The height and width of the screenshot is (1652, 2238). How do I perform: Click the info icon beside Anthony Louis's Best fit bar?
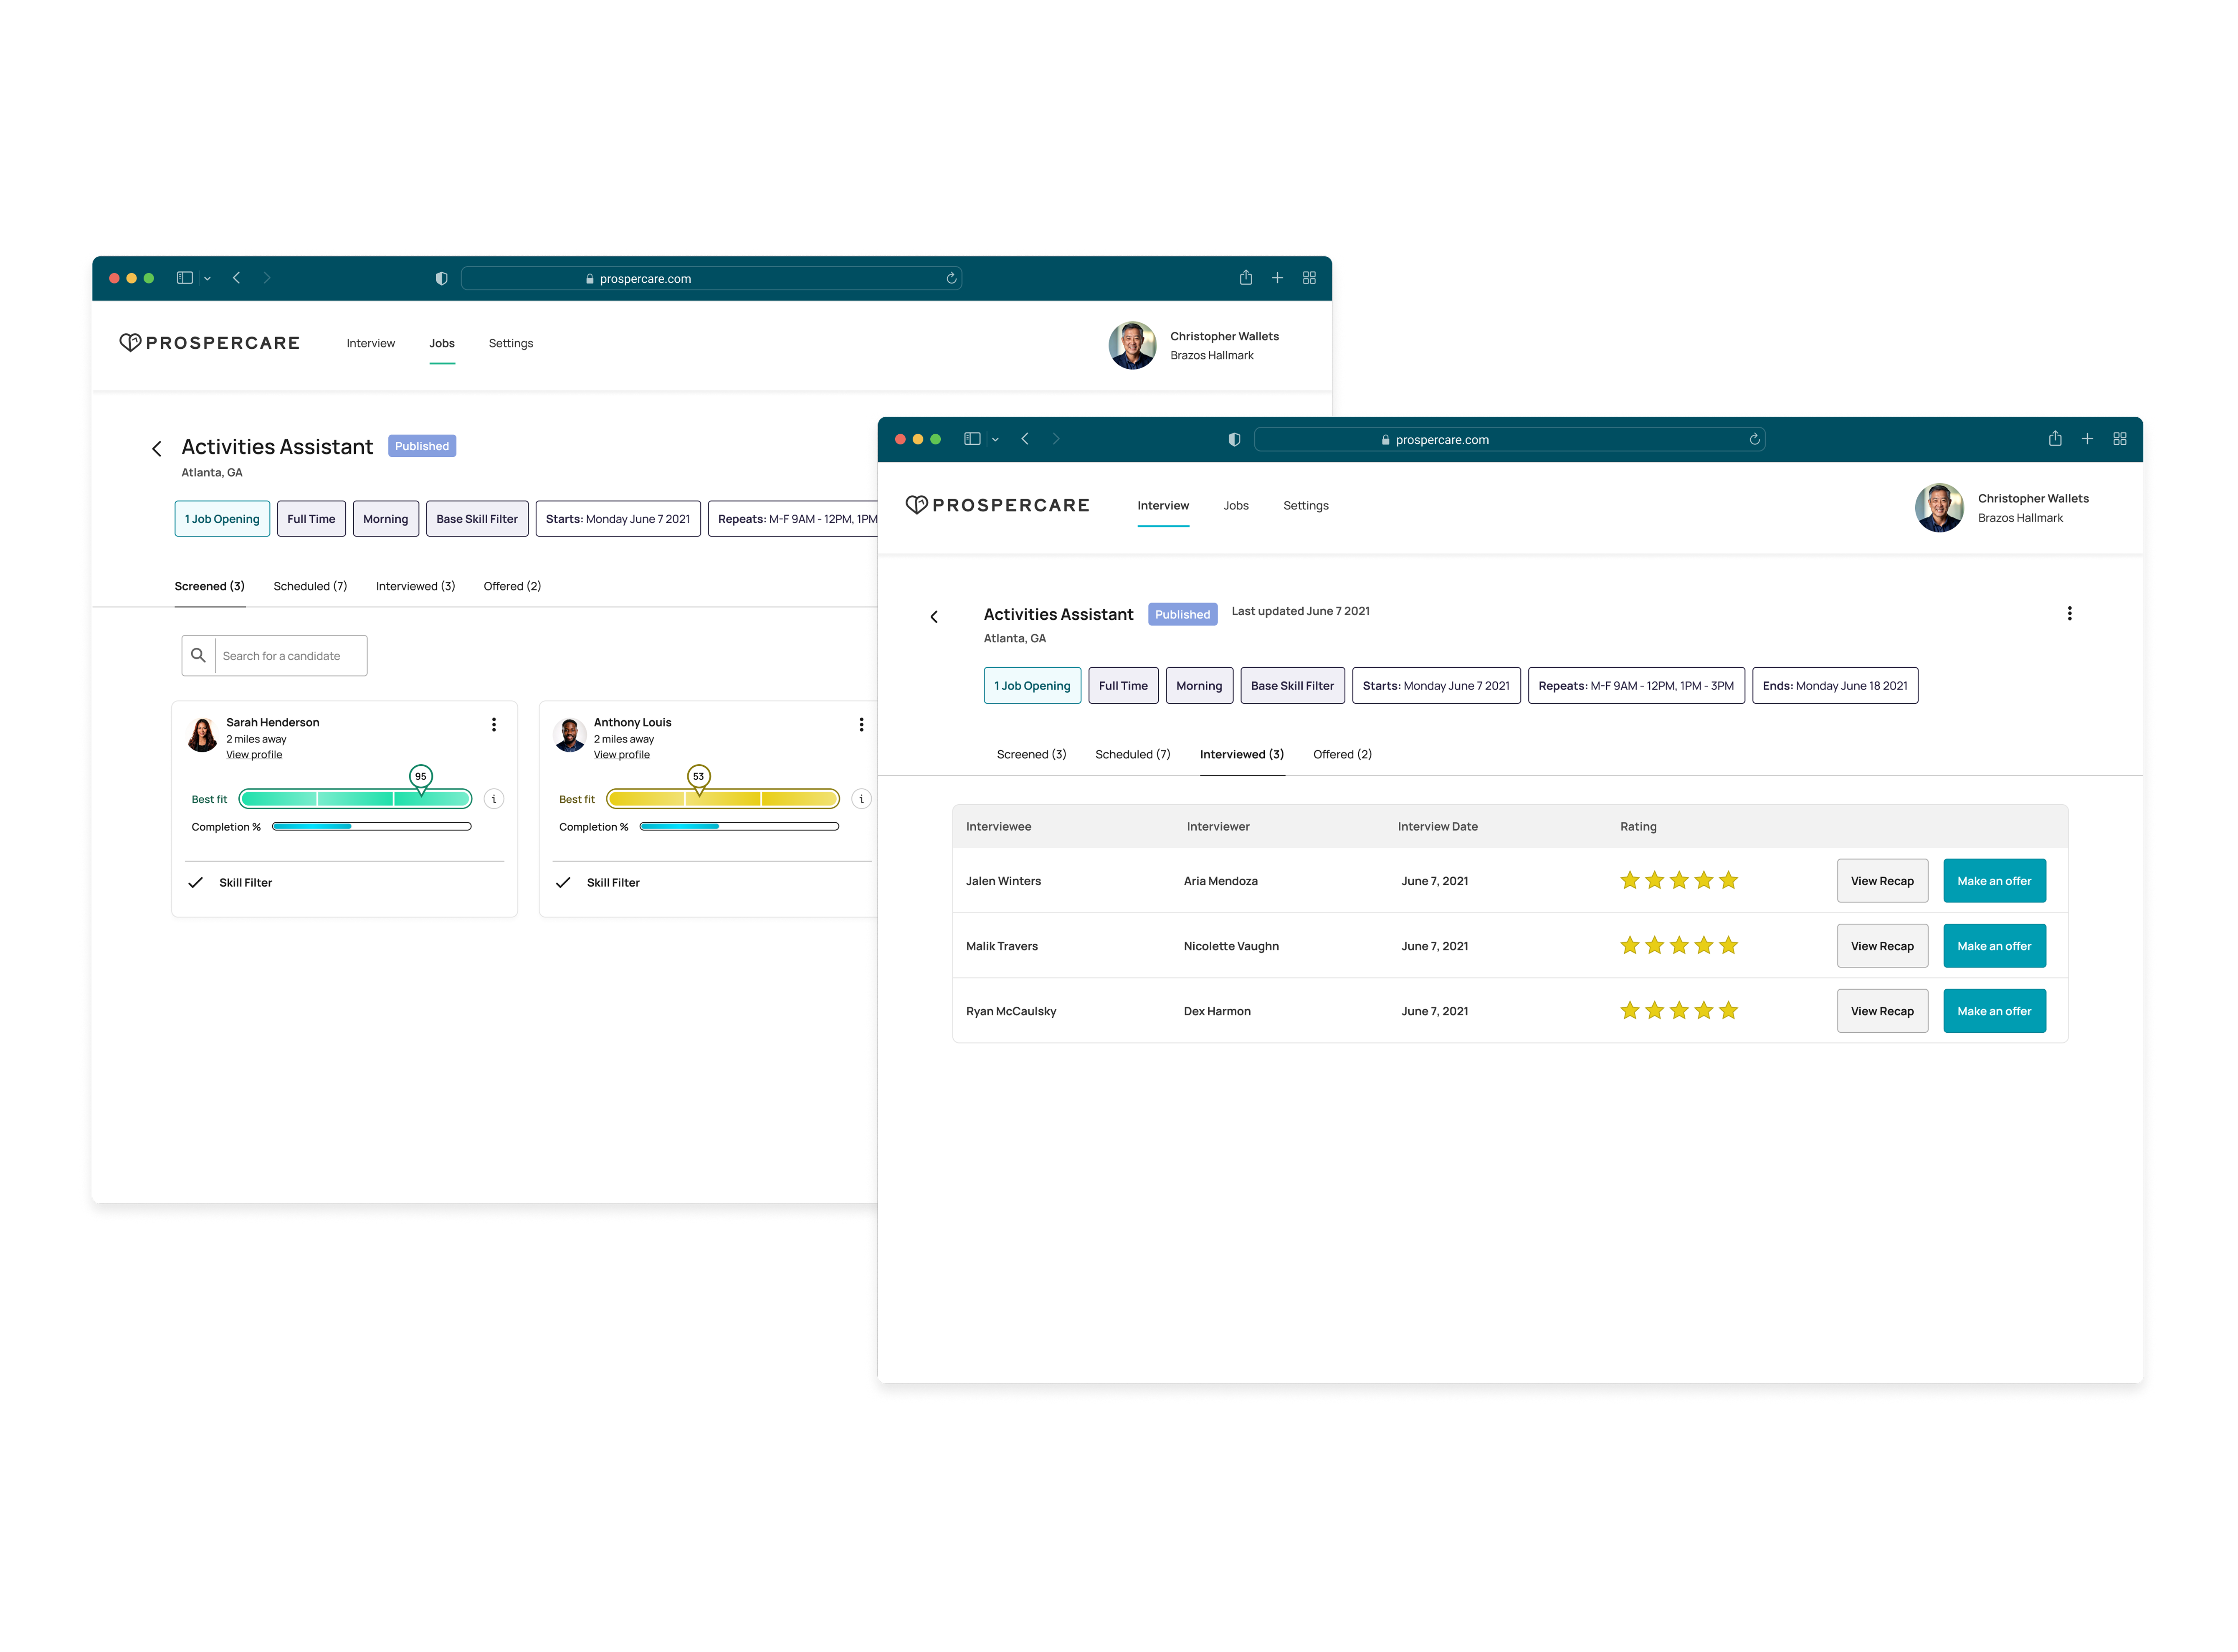click(x=862, y=799)
